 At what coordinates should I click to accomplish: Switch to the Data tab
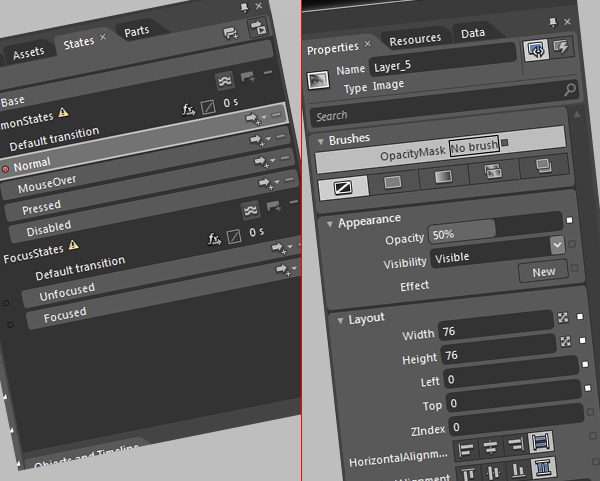click(x=473, y=34)
